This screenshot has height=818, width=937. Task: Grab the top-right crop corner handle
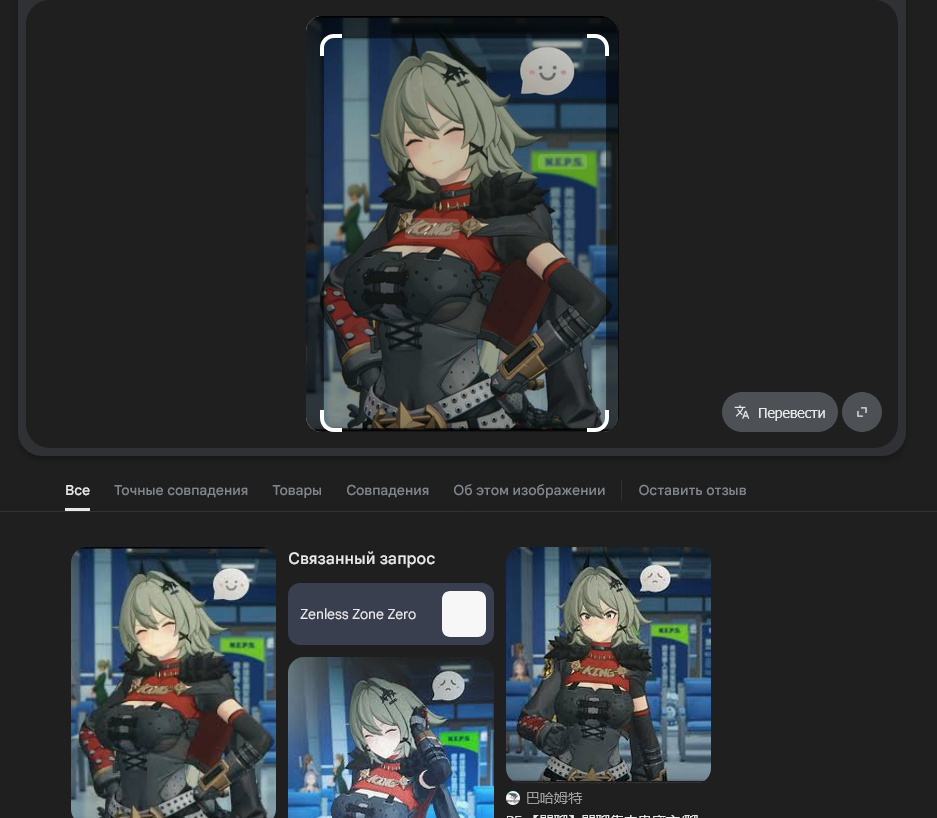coord(598,45)
